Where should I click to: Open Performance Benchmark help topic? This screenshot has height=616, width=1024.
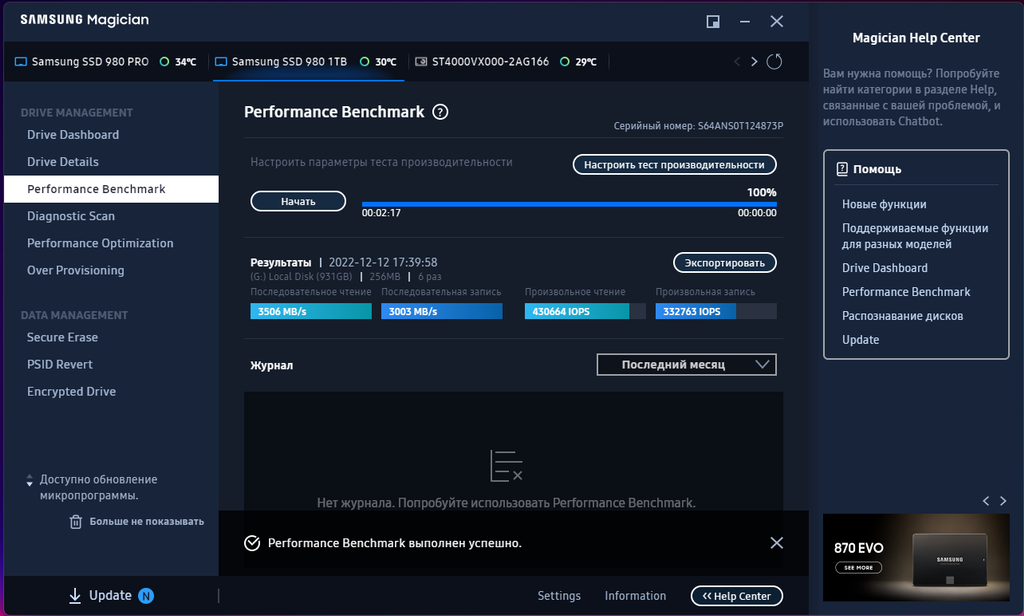pyautogui.click(x=906, y=292)
